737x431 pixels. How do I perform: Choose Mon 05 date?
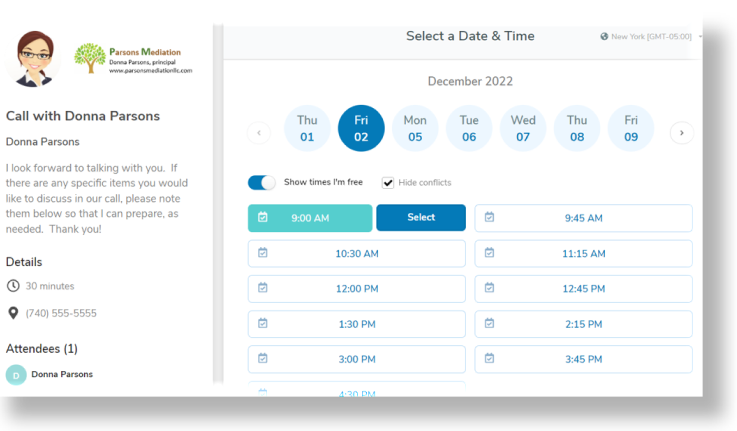415,129
